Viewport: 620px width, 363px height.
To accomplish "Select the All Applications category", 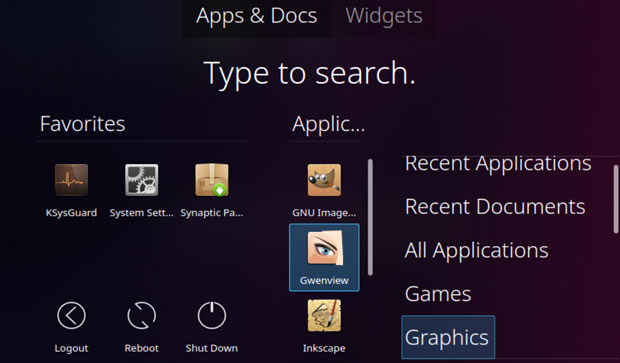I will pos(476,250).
